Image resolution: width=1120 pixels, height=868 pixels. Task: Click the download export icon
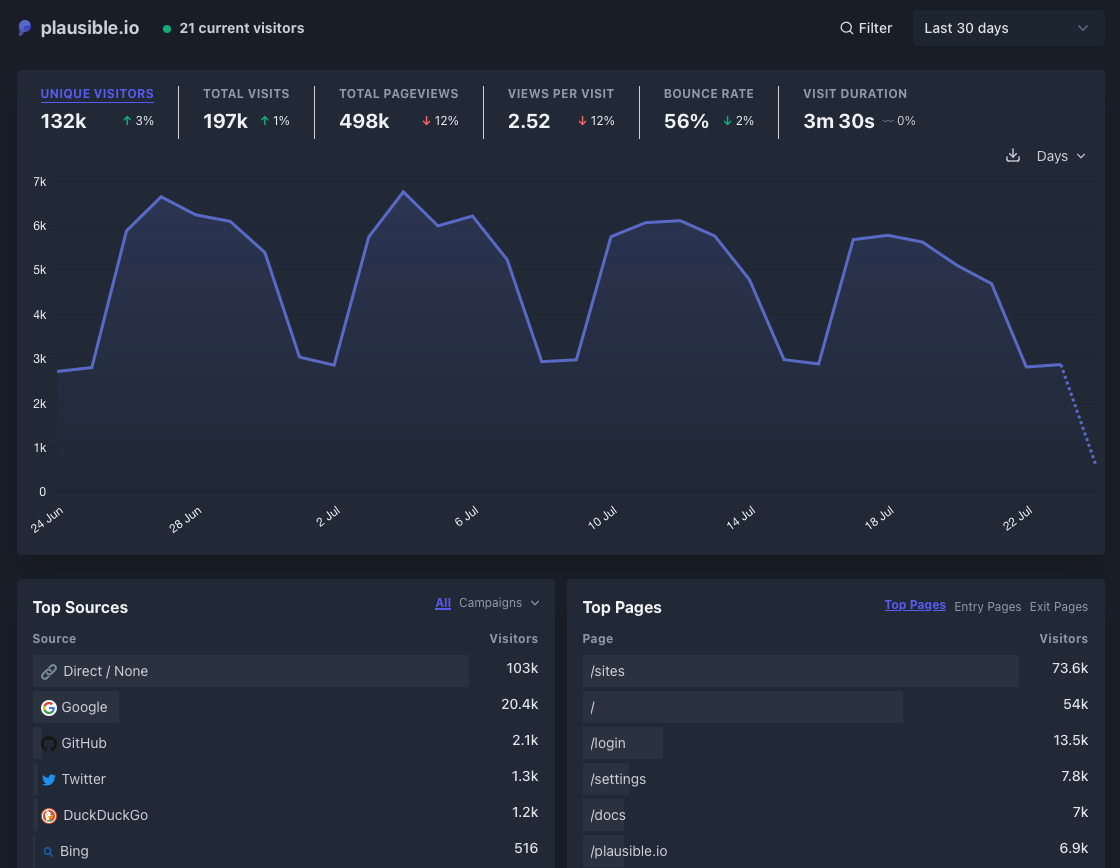tap(1012, 156)
